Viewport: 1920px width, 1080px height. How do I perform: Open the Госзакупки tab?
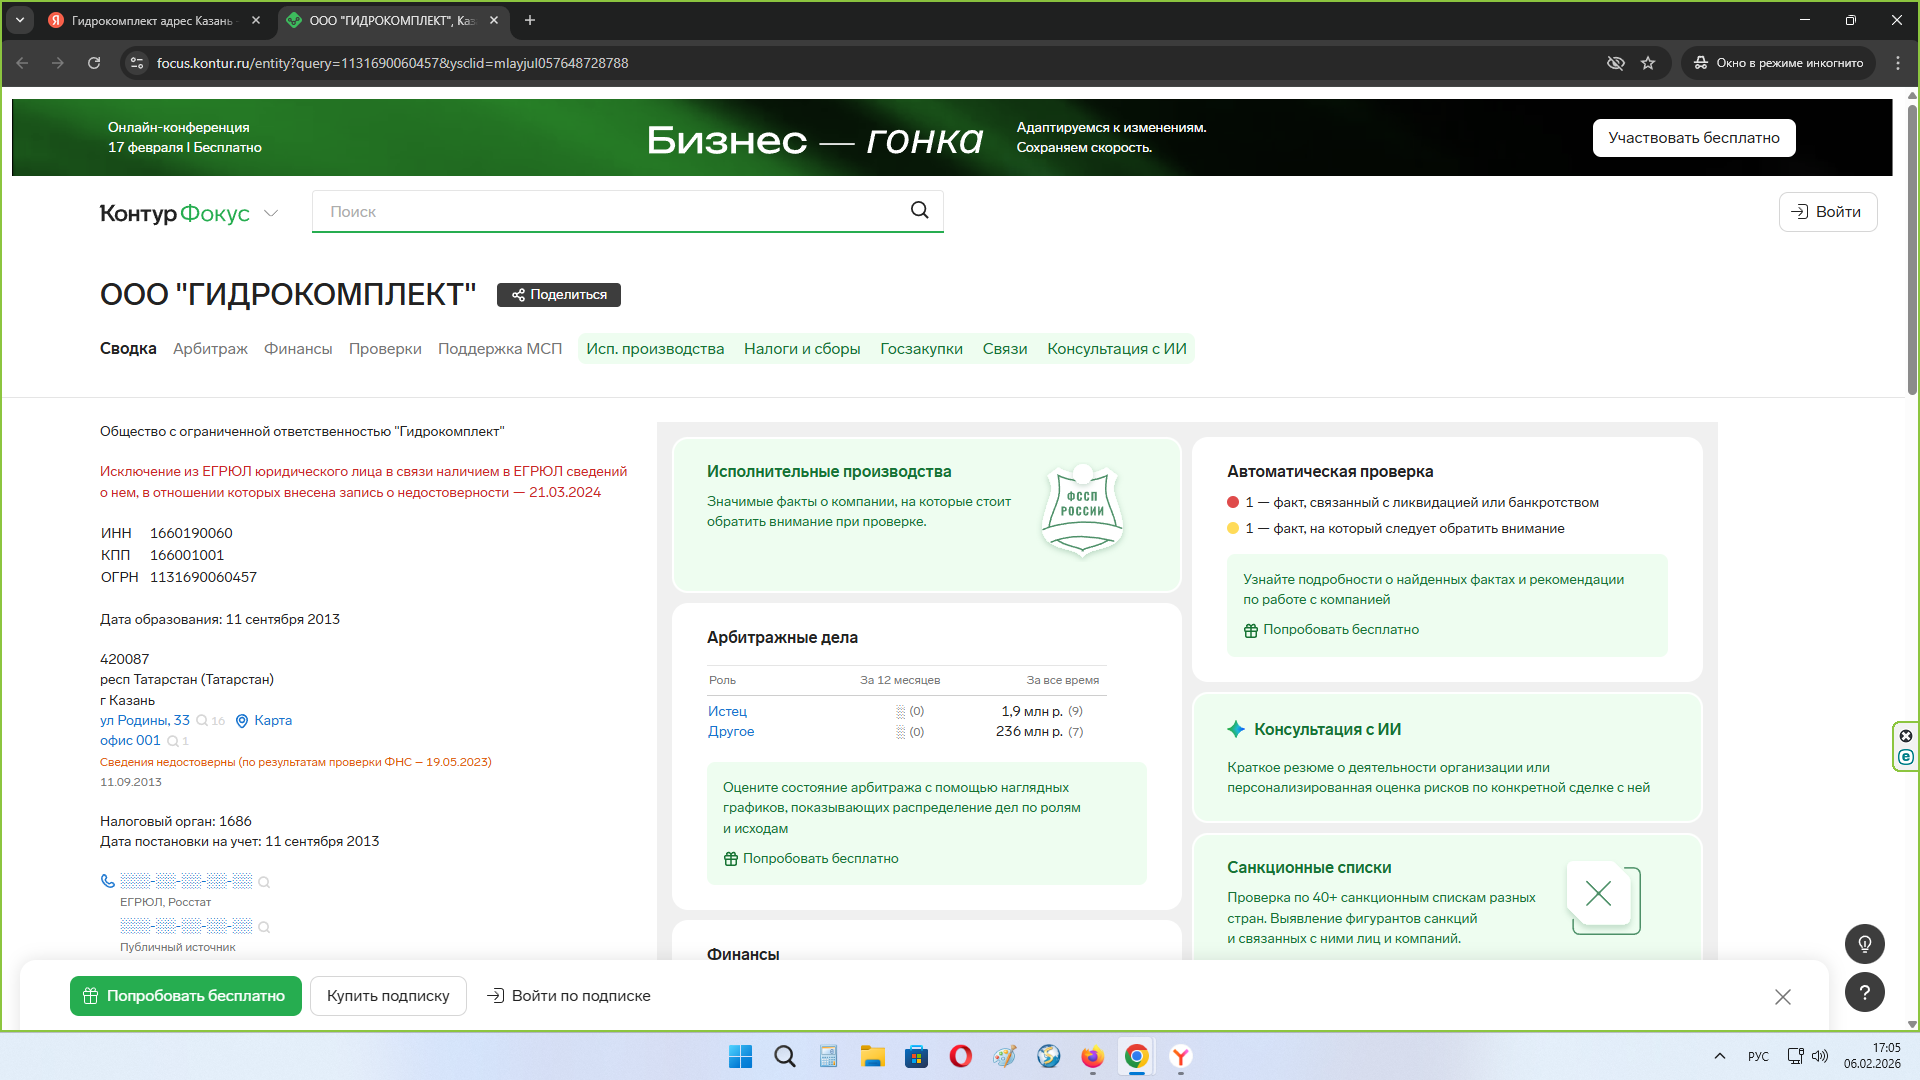tap(921, 349)
